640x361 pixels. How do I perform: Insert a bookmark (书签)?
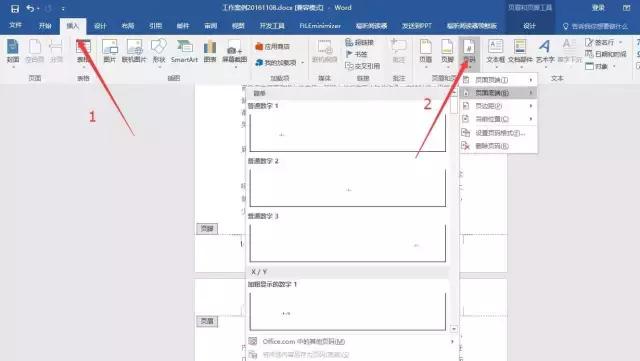point(356,54)
